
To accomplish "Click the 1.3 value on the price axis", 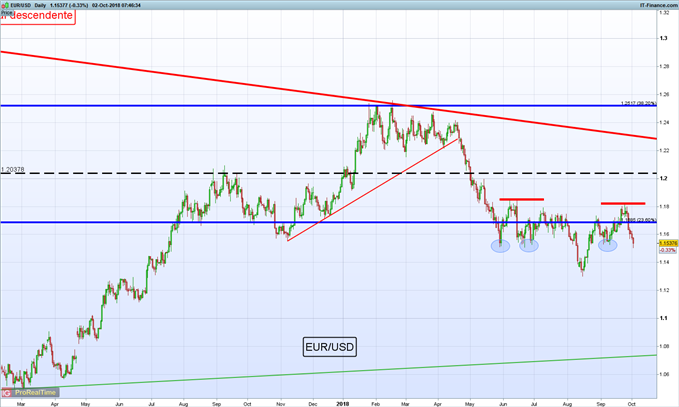I will click(x=663, y=39).
